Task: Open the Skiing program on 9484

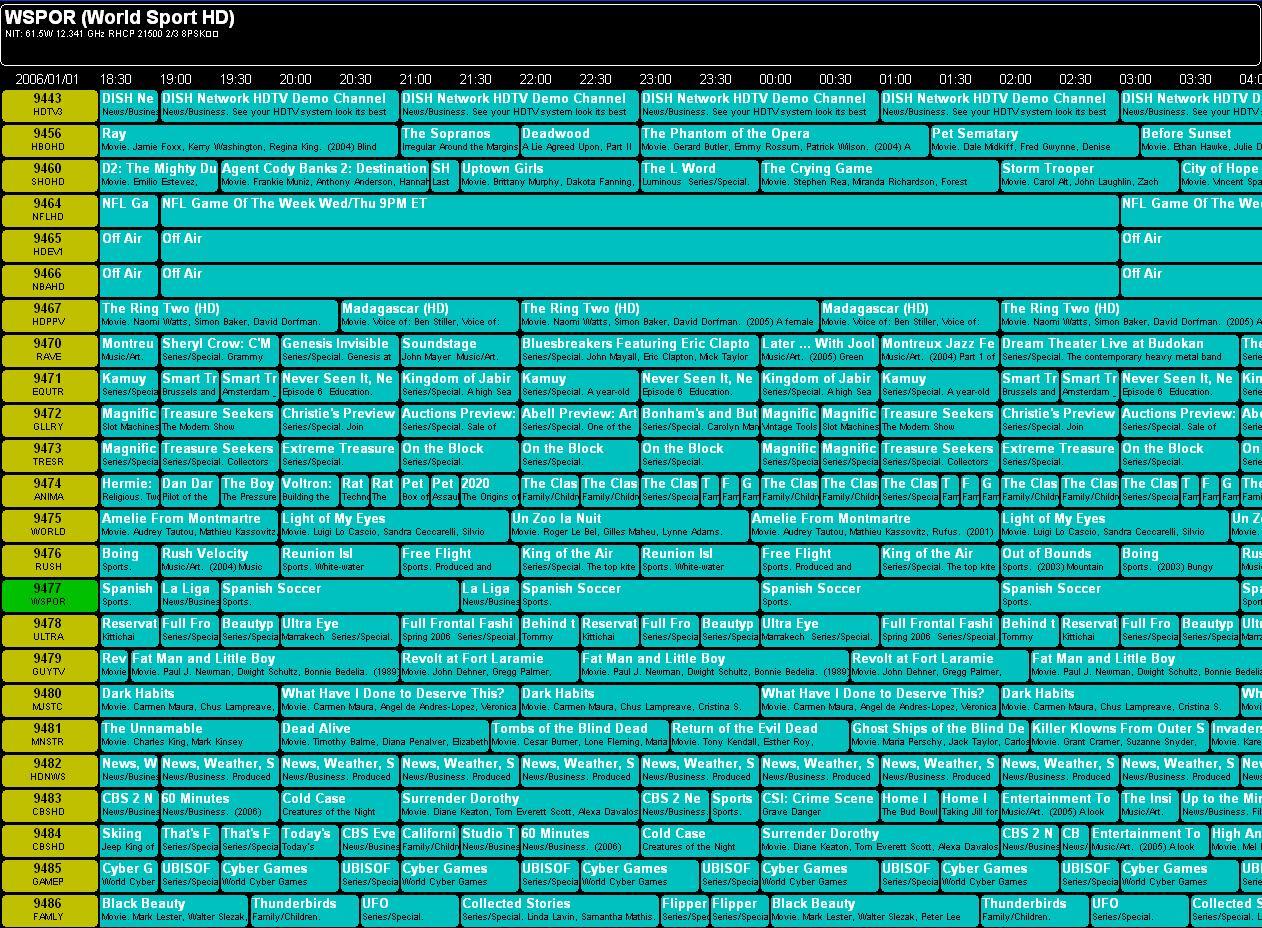Action: click(129, 841)
